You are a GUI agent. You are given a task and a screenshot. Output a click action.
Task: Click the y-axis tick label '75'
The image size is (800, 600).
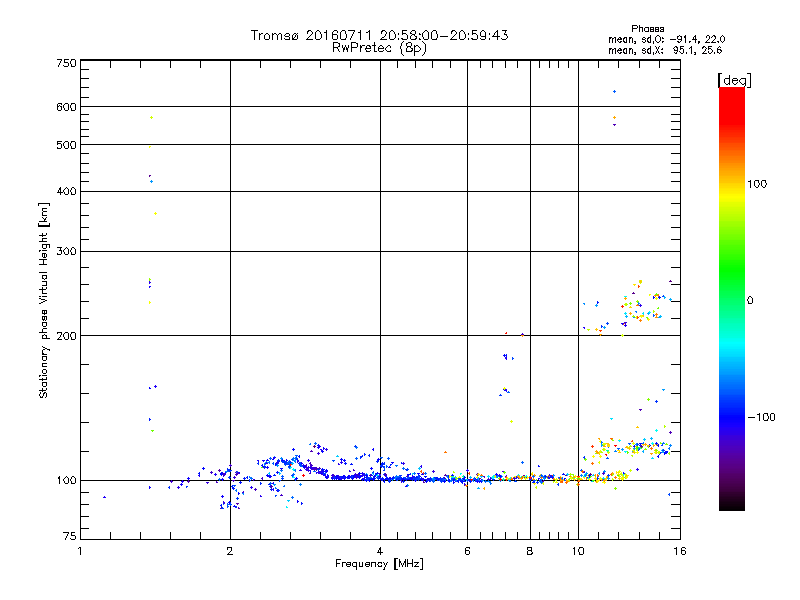pyautogui.click(x=70, y=536)
